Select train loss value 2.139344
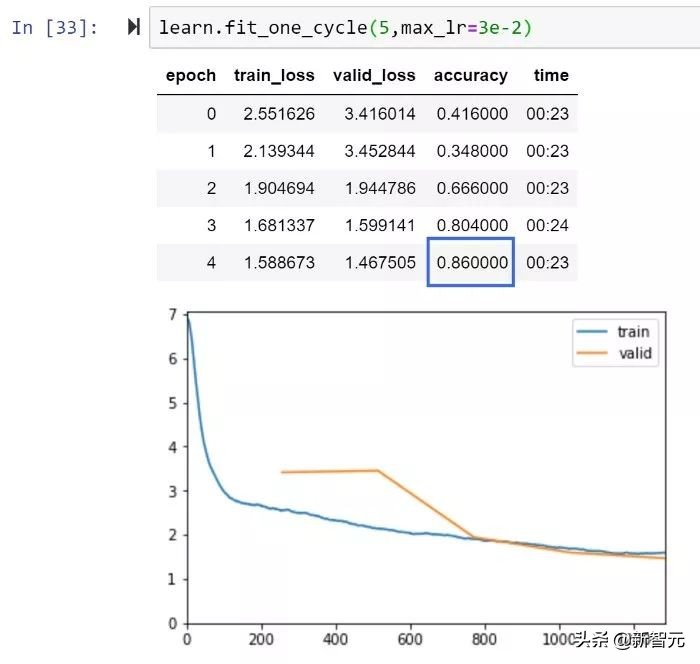This screenshot has width=700, height=664. (x=279, y=151)
